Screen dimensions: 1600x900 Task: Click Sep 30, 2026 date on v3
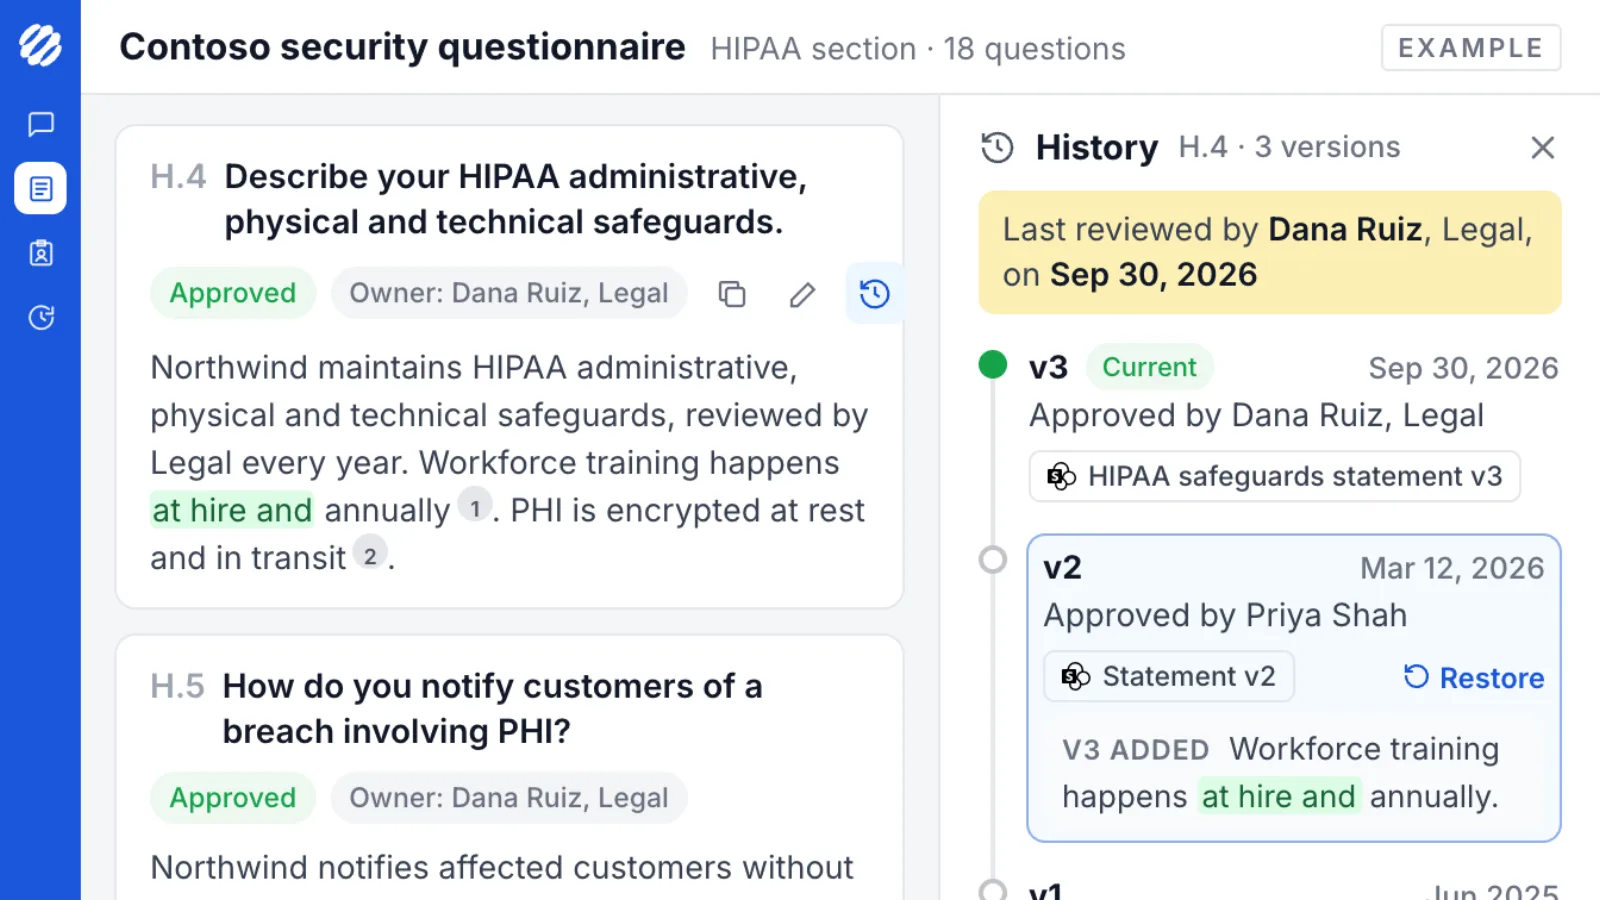1463,368
